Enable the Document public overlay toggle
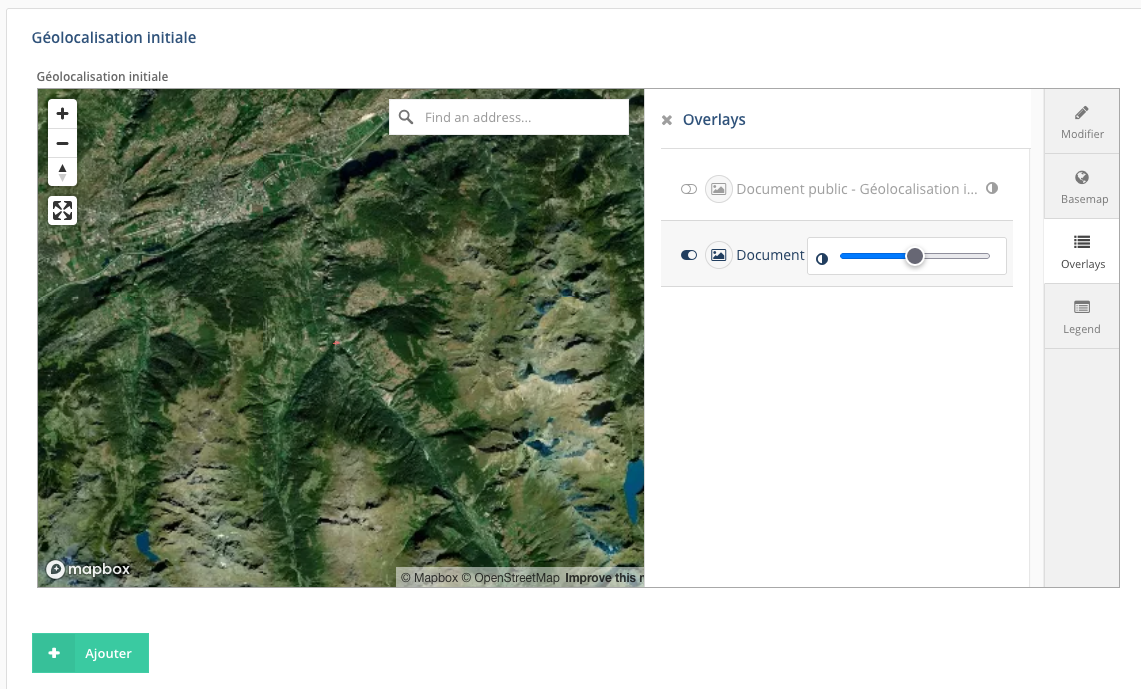This screenshot has height=689, width=1141. [689, 189]
